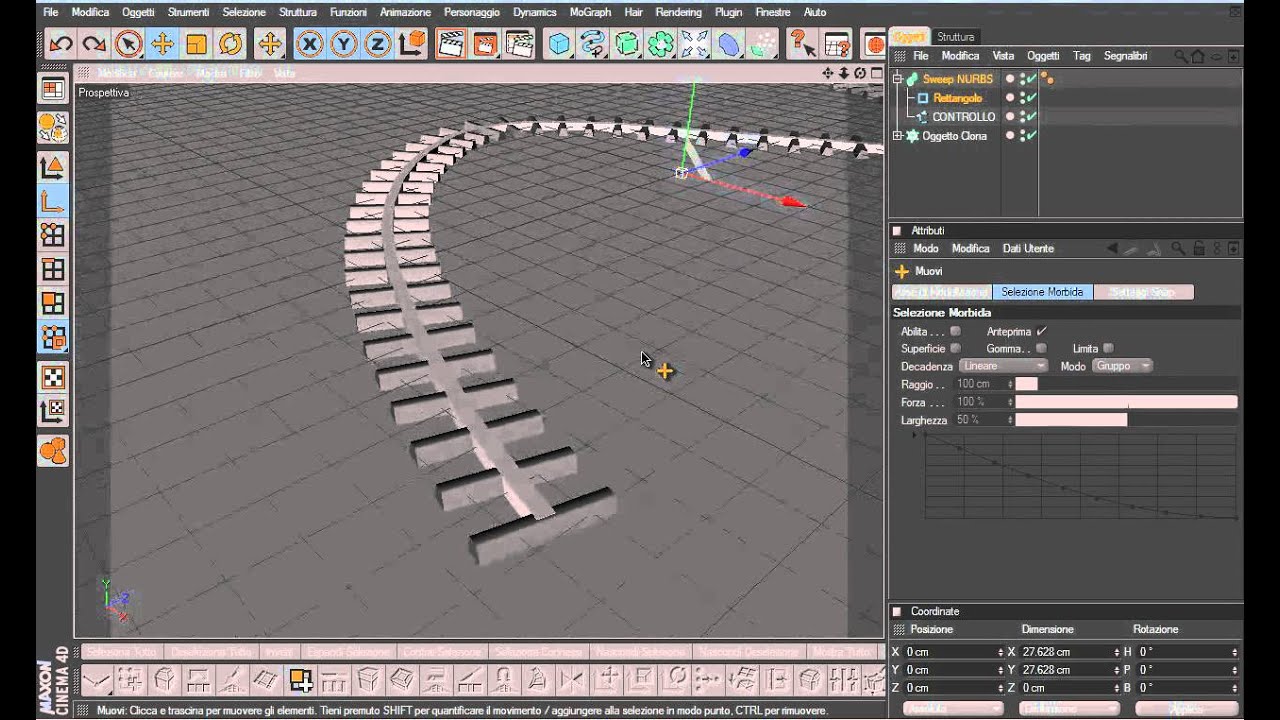Collapse the Sweep NURBS tree node

click(x=897, y=78)
